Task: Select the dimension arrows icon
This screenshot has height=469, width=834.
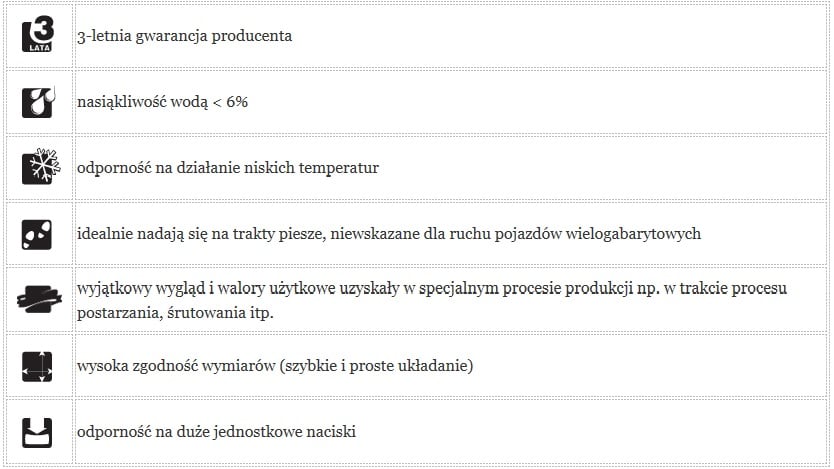Action: 37,366
